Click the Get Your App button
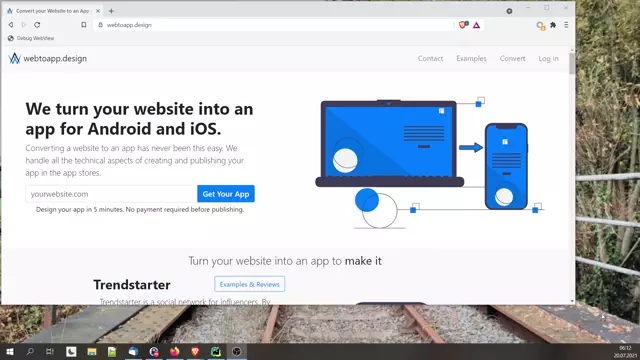640x360 pixels. click(x=226, y=194)
